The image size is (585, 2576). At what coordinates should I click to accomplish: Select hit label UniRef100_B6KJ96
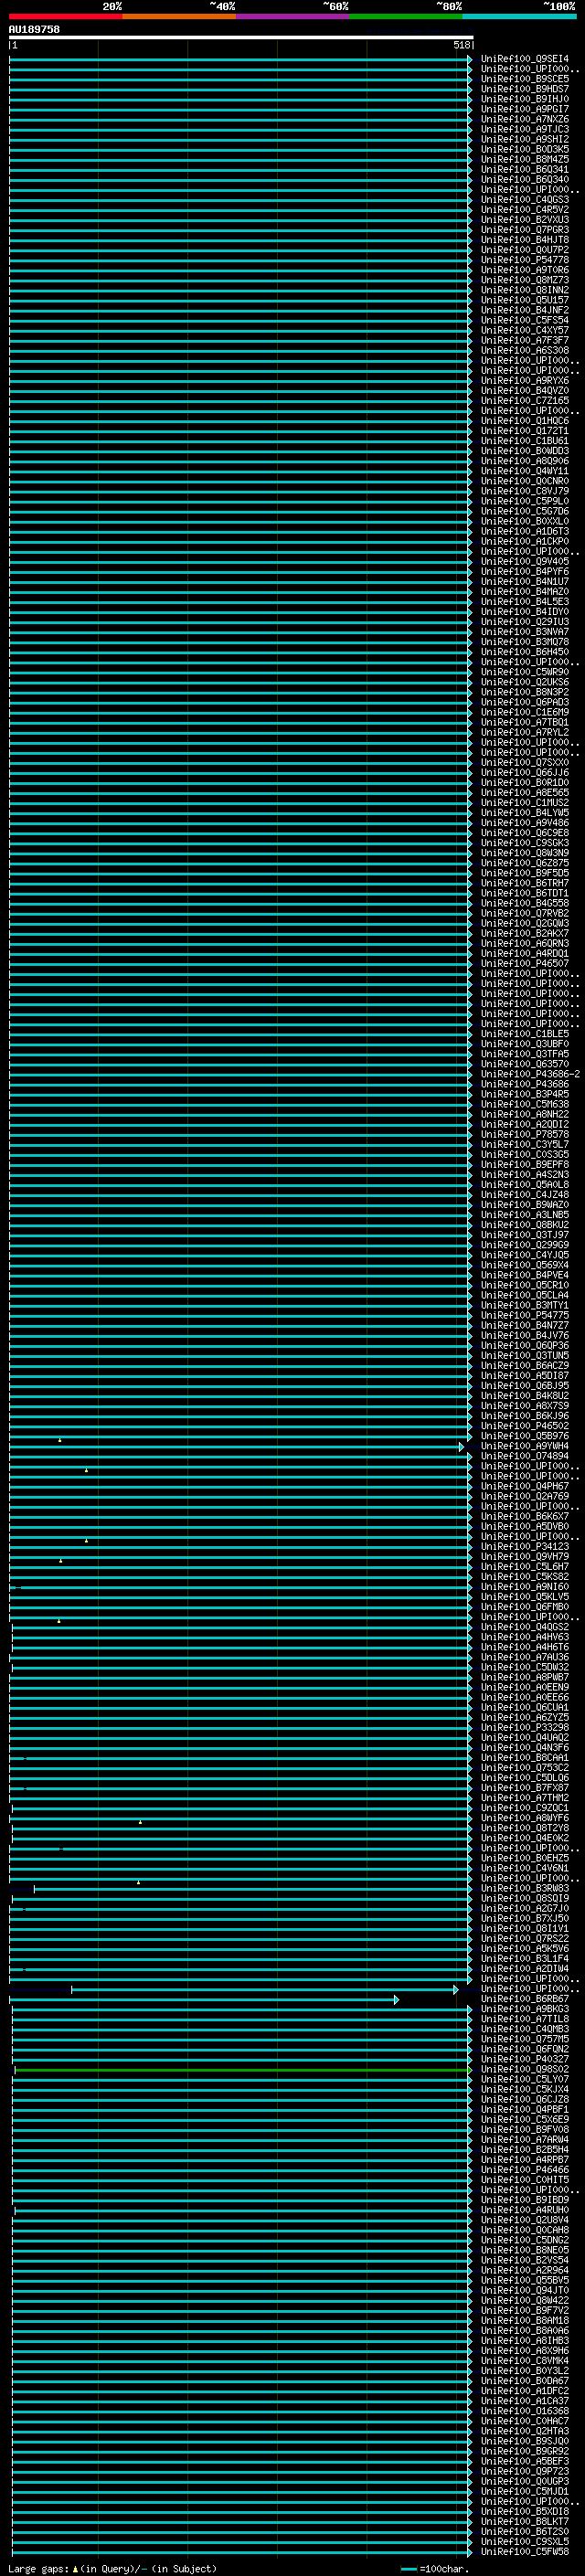pos(525,1416)
